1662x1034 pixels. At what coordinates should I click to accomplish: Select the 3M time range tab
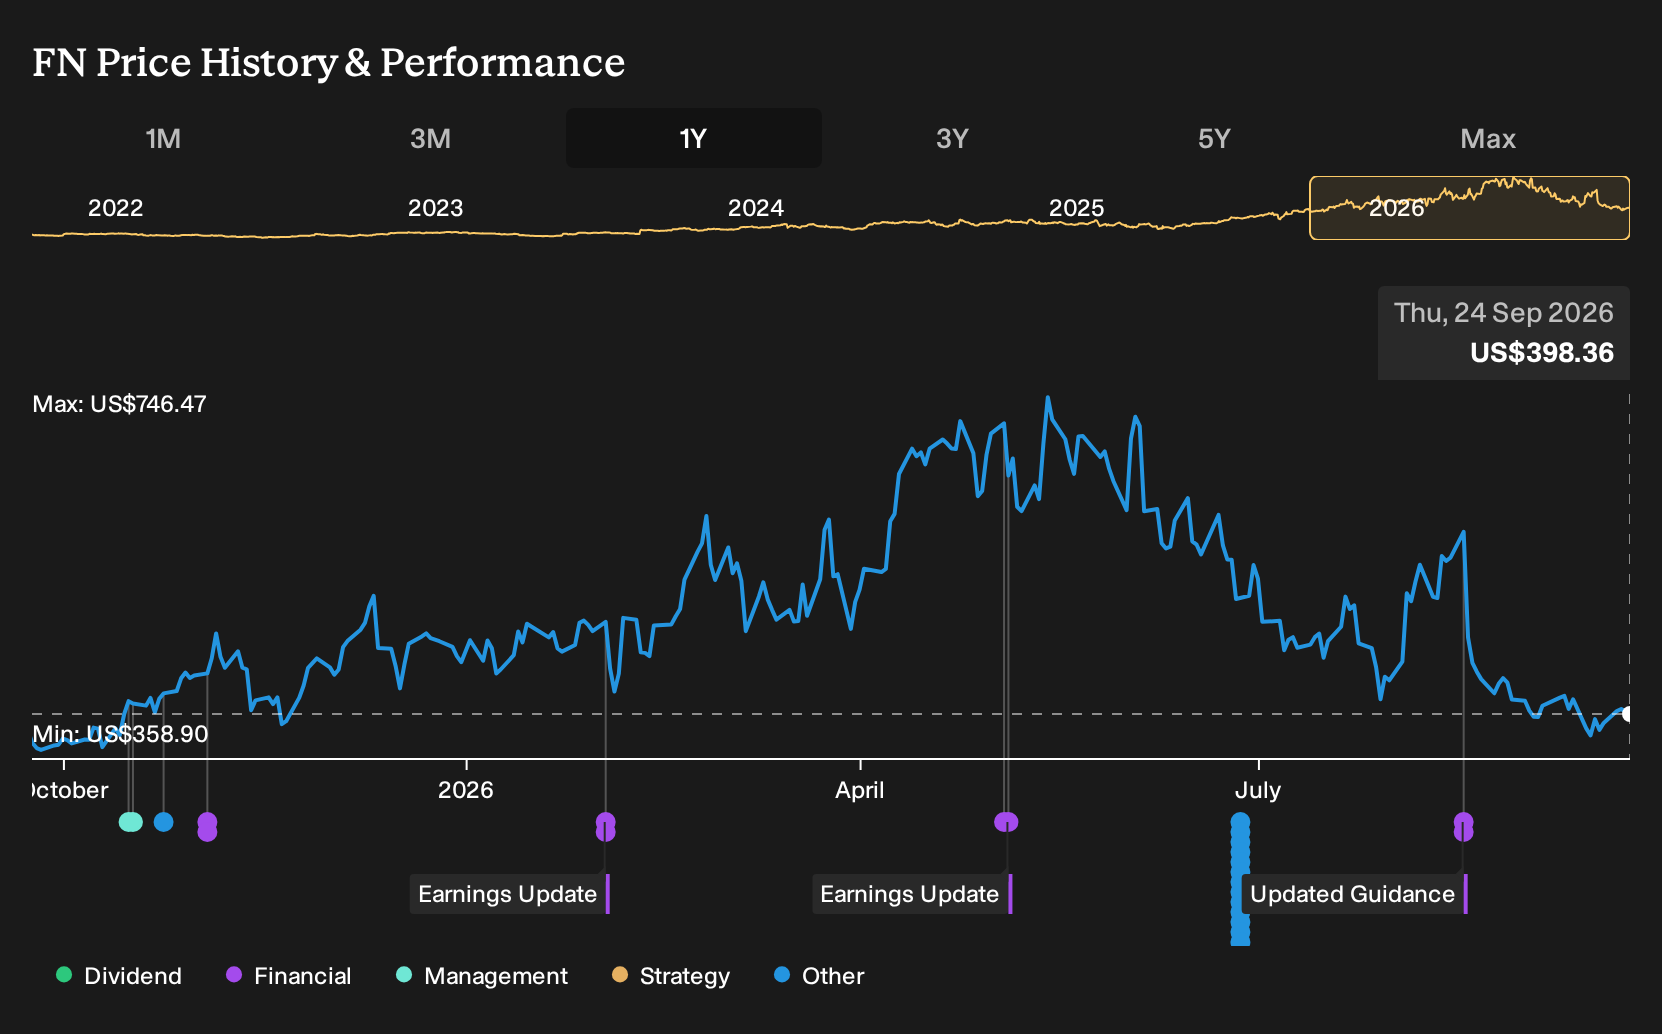coord(430,138)
